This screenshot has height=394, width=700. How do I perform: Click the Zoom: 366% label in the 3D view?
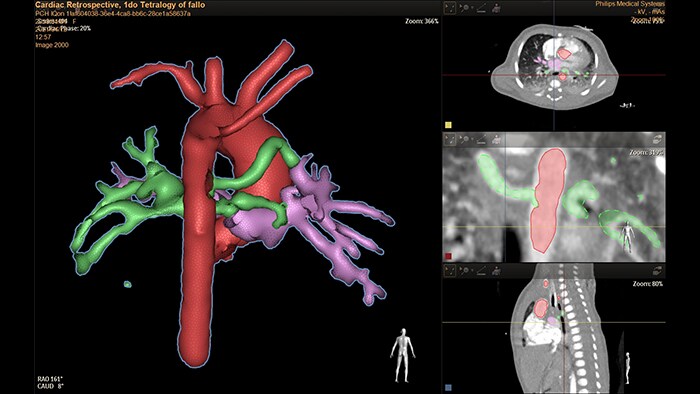point(422,21)
